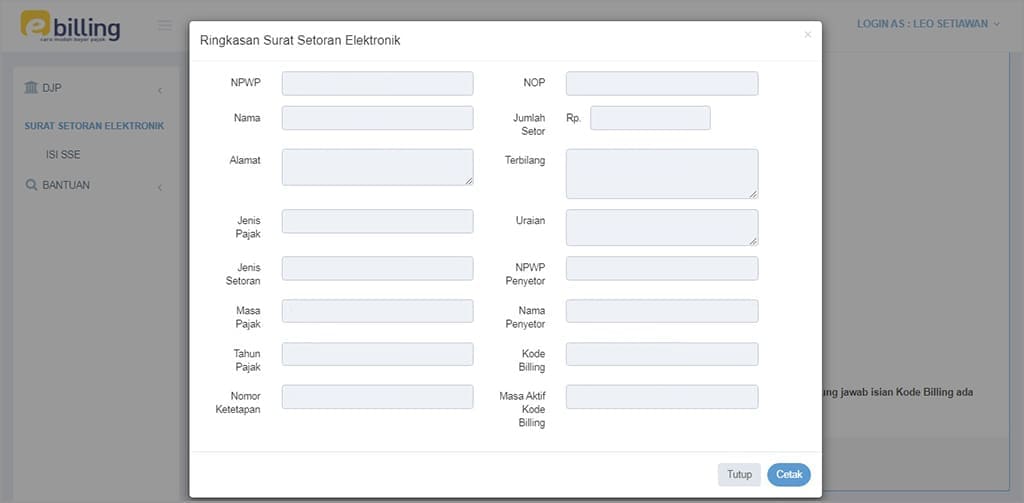Click the NPWP input field
1024x503 pixels.
pos(377,83)
